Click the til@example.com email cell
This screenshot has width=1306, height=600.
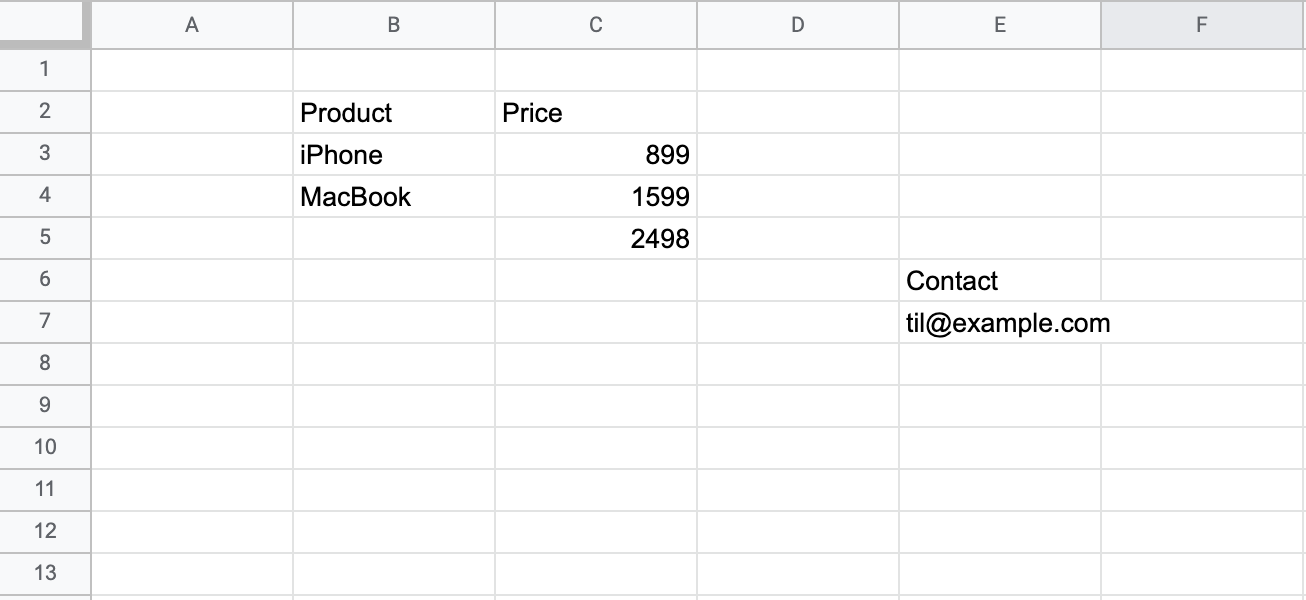tap(1000, 323)
